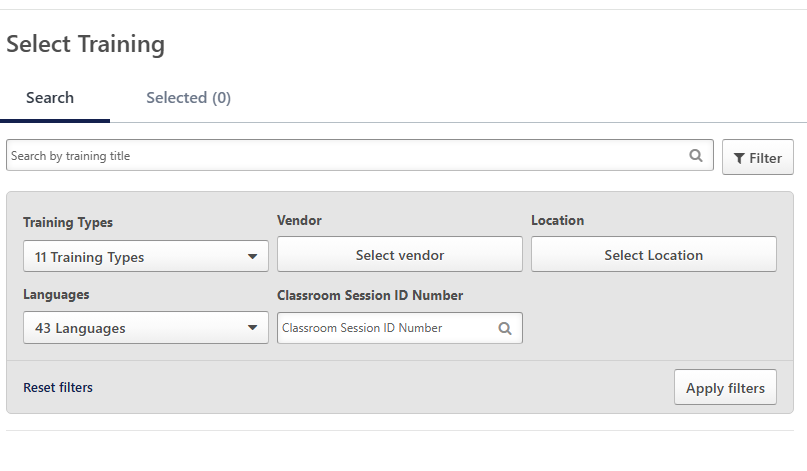
Task: Switch to the Search tab
Action: coord(50,98)
